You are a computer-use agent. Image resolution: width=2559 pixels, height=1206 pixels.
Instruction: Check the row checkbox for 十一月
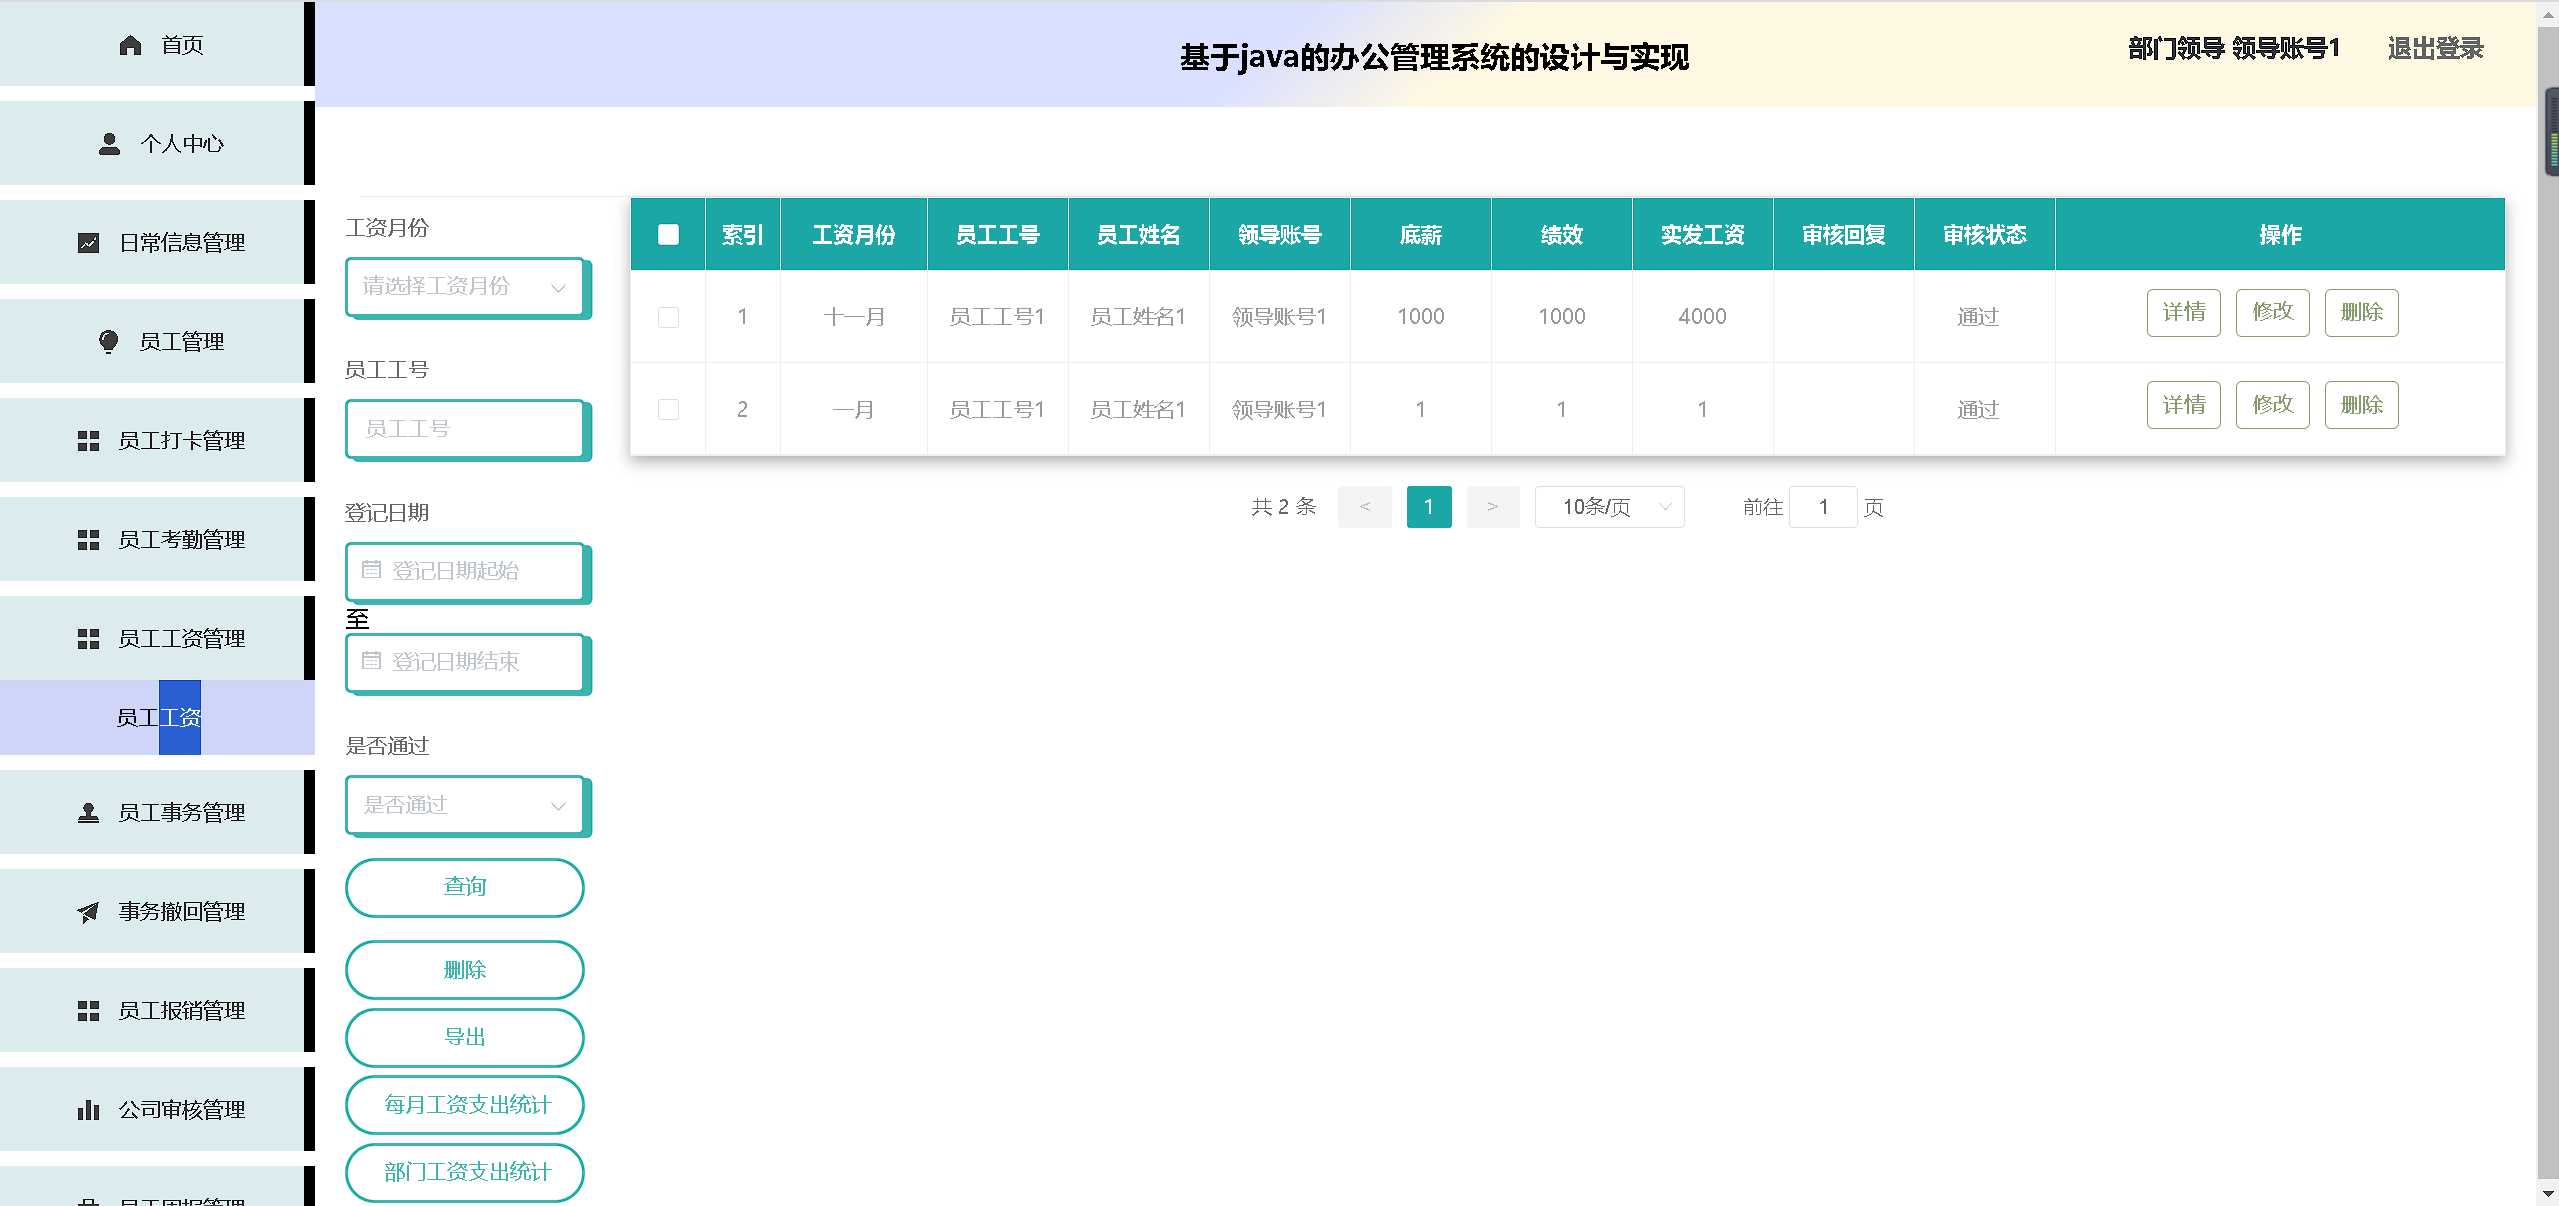click(668, 317)
